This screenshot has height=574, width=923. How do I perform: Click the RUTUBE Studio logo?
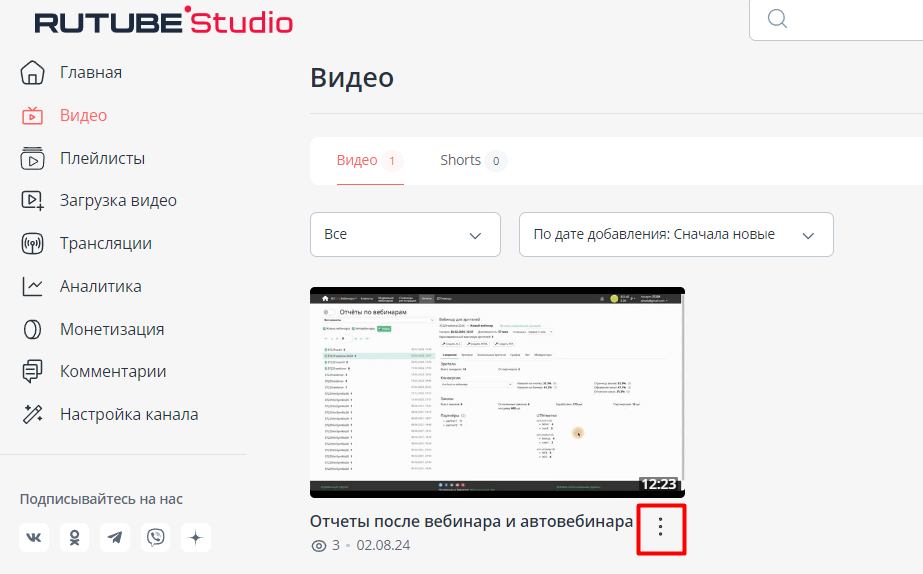point(164,21)
